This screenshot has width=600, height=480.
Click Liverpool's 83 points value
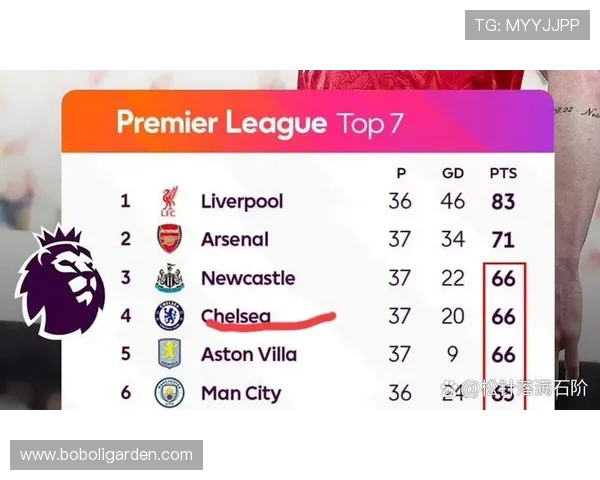tap(503, 202)
